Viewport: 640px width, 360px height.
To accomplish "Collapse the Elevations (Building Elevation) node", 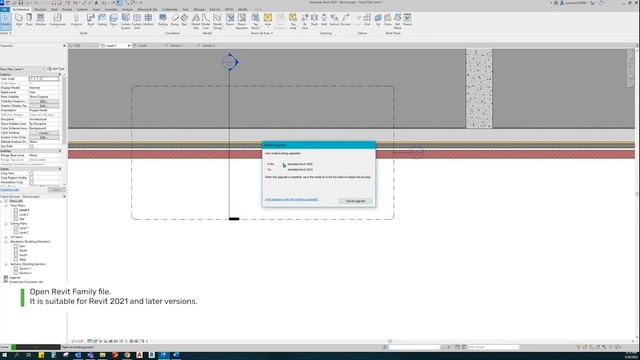I will point(6,242).
